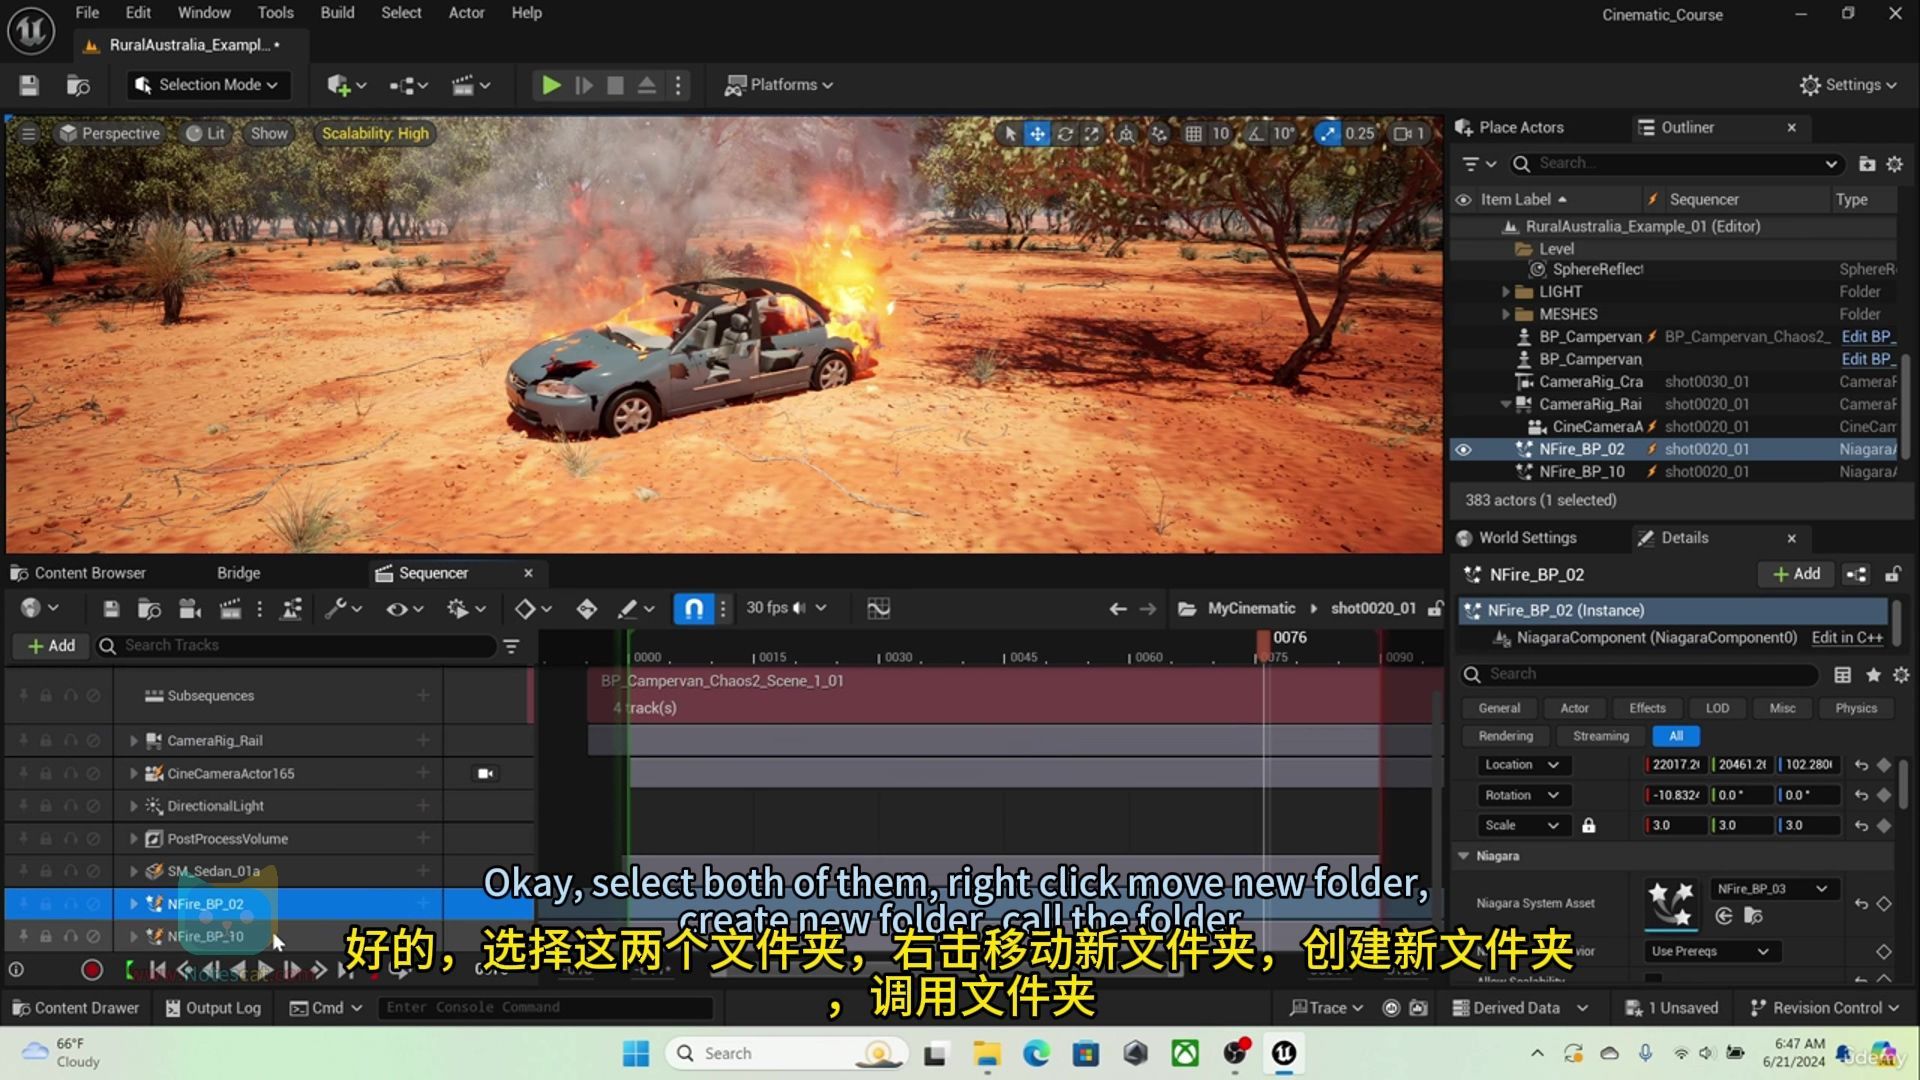1920x1080 pixels.
Task: Open Sequencer render movie clapperboard icon
Action: click(230, 608)
